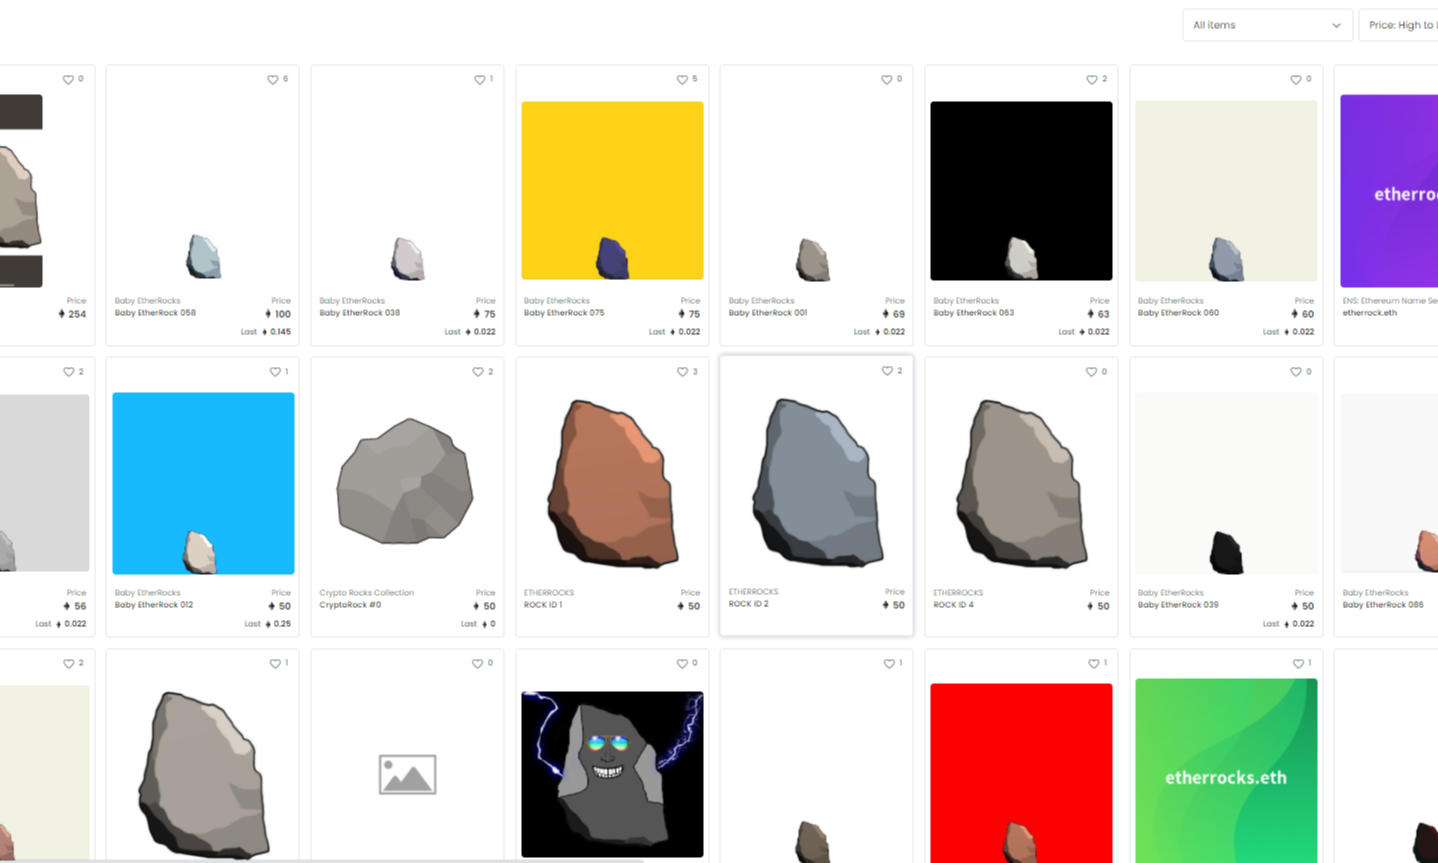1438x863 pixels.
Task: Heart the green etherrocks.eth card
Action: click(1297, 664)
